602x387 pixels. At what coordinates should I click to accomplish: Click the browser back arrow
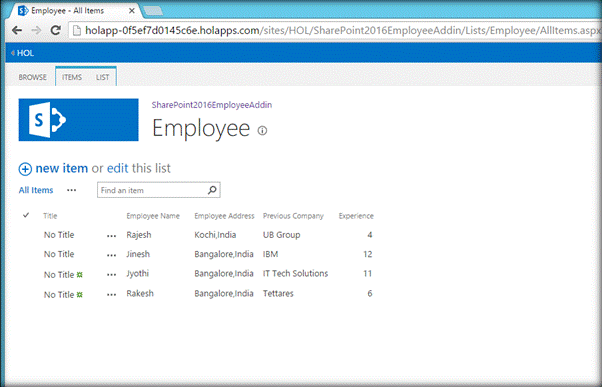click(x=17, y=30)
